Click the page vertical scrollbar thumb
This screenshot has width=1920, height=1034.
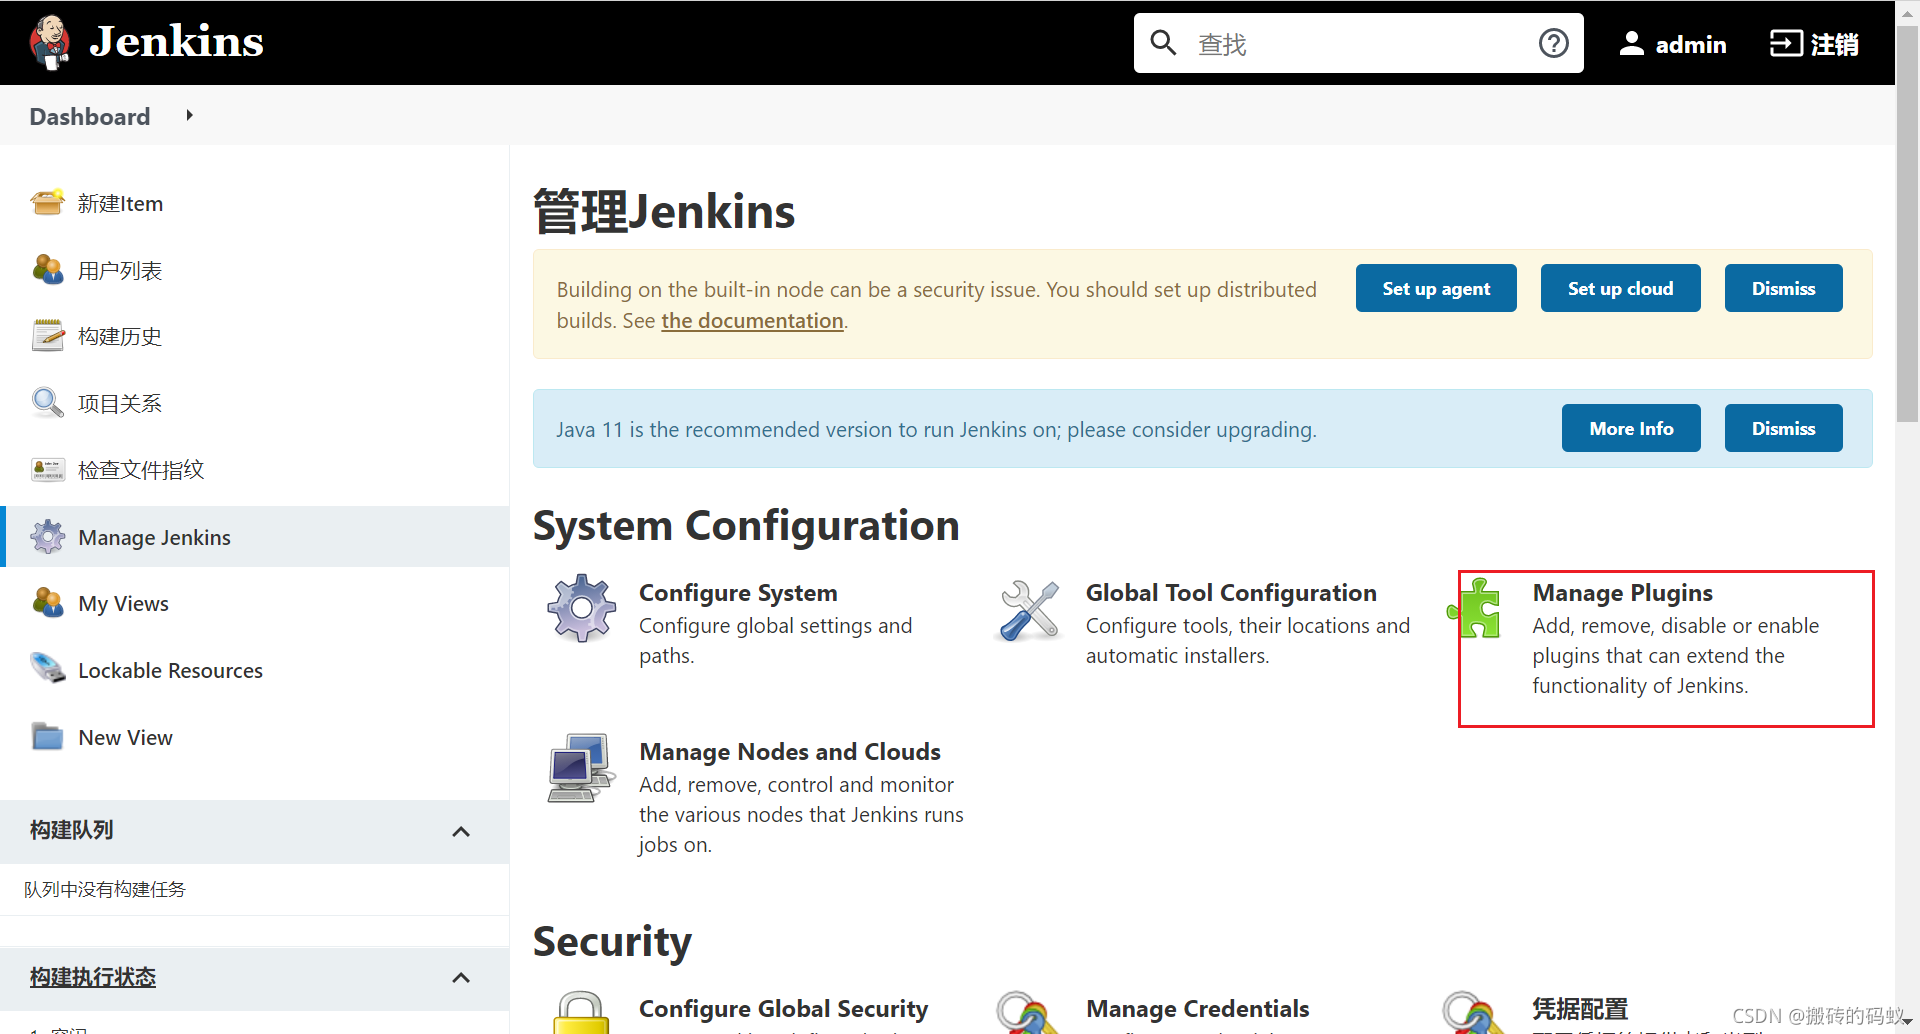click(1907, 225)
